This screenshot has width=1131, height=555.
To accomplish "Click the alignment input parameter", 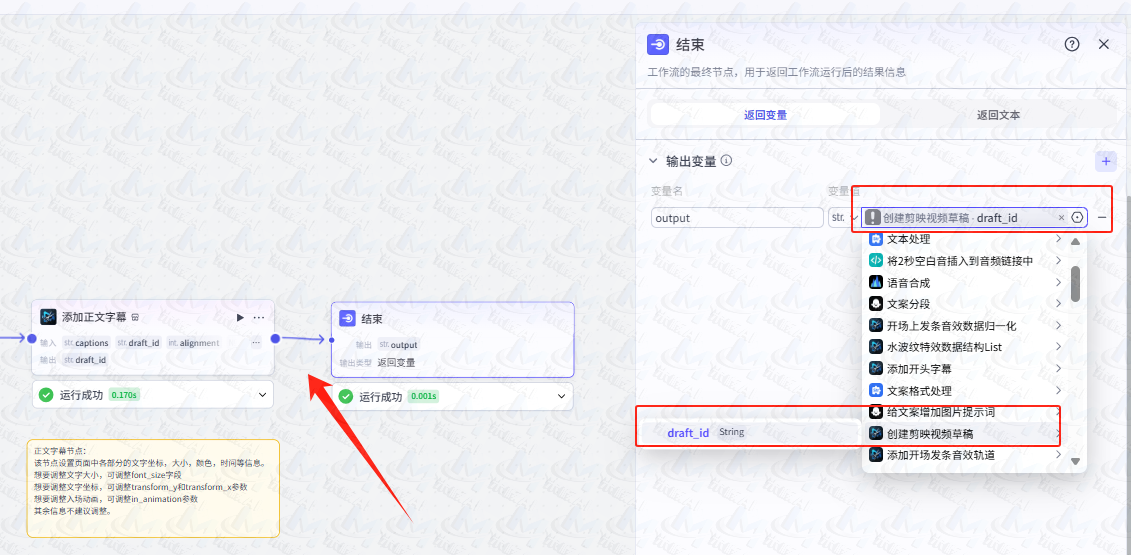I will [193, 343].
